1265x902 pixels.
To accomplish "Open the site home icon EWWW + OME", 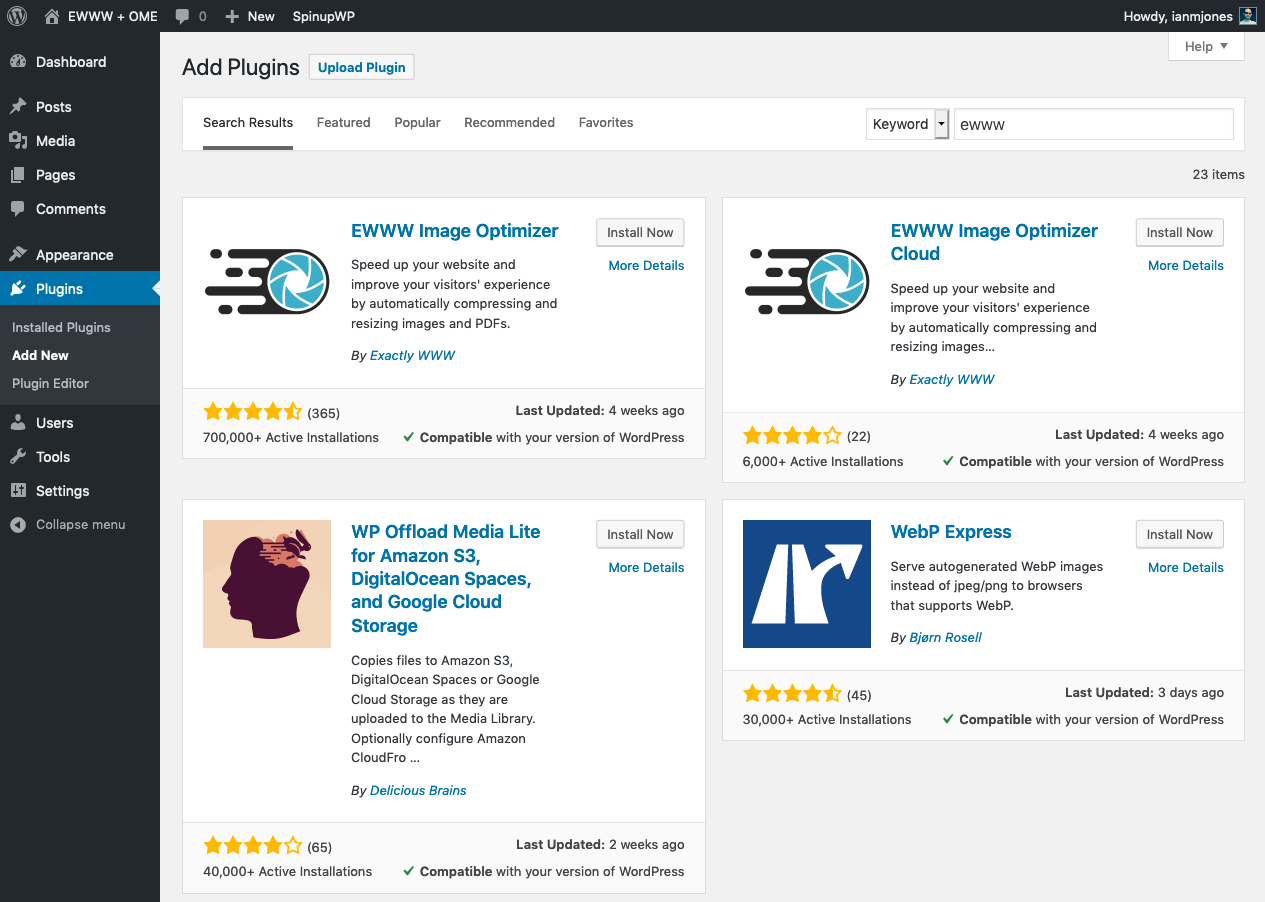I will (52, 16).
